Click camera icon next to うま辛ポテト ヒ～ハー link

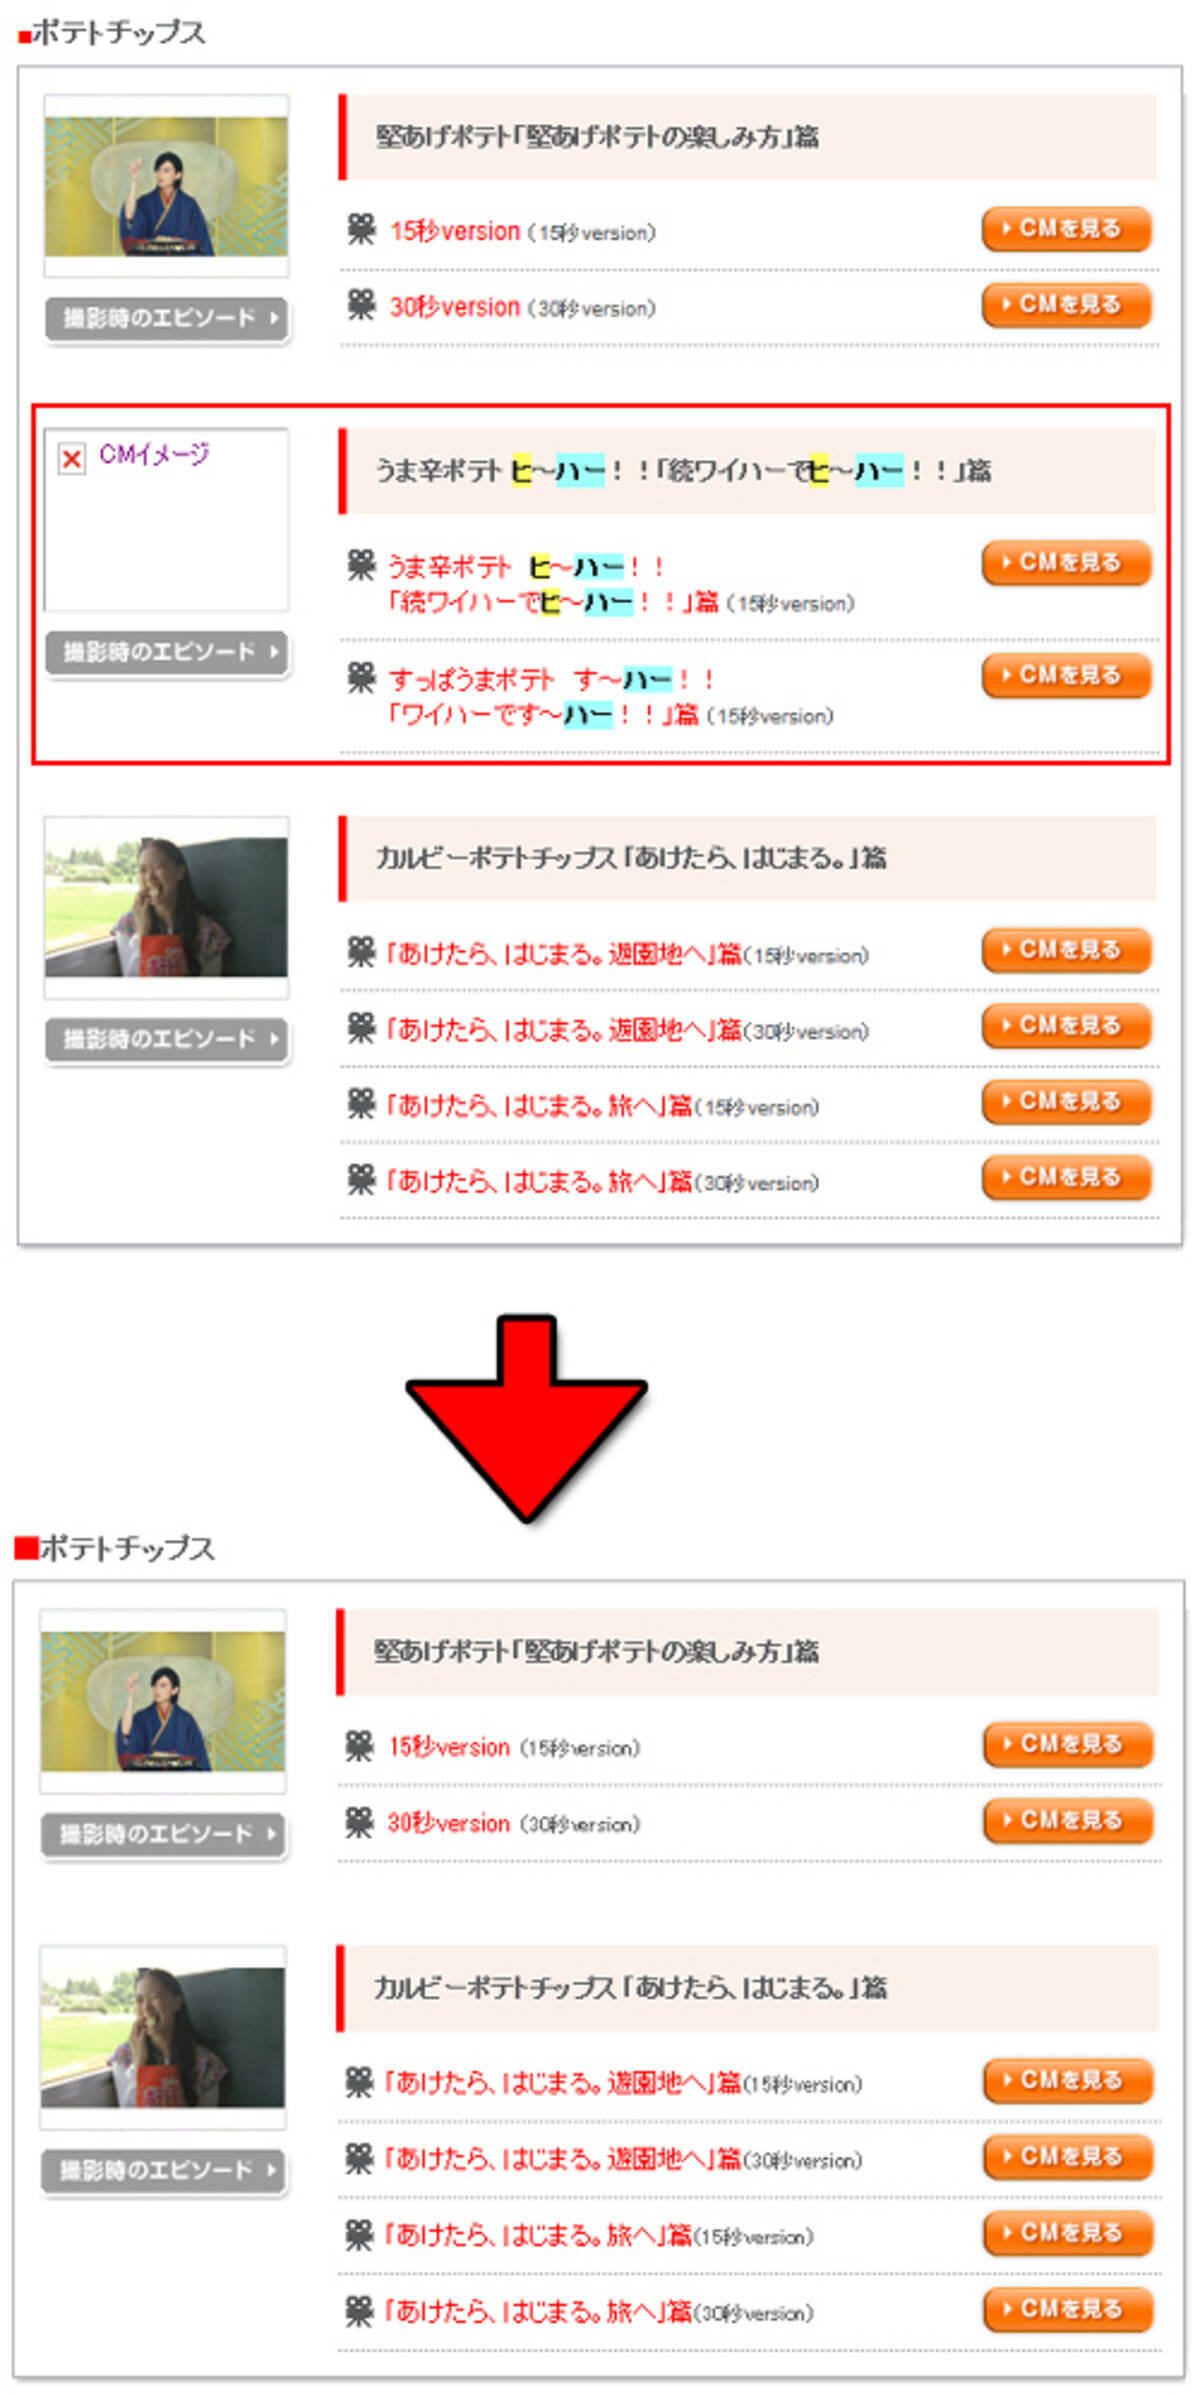[361, 565]
